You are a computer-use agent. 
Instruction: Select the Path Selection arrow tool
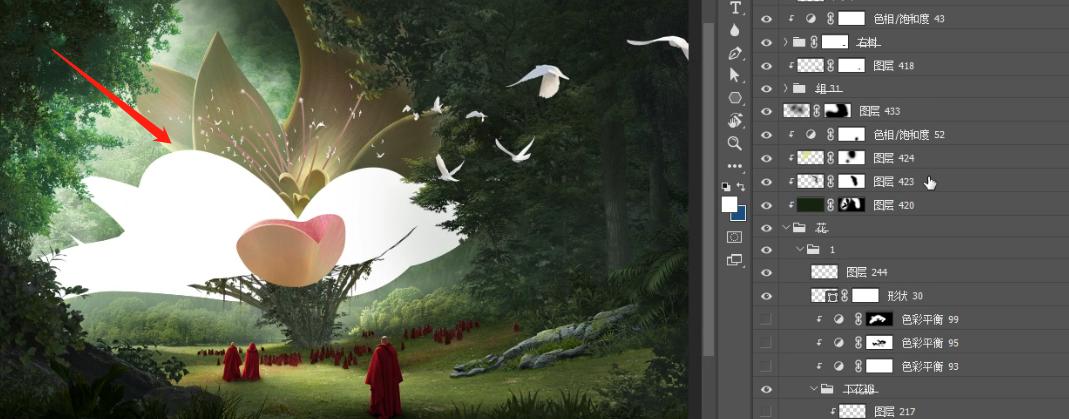tap(736, 75)
